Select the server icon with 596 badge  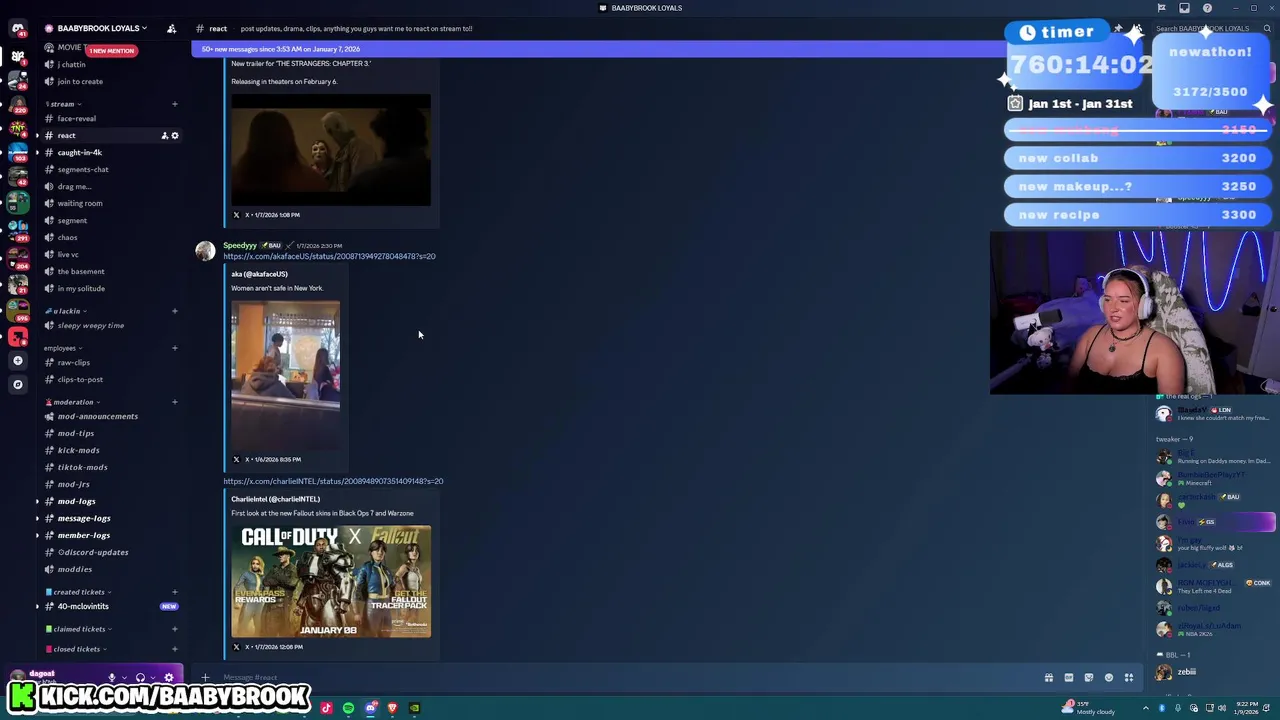click(17, 310)
